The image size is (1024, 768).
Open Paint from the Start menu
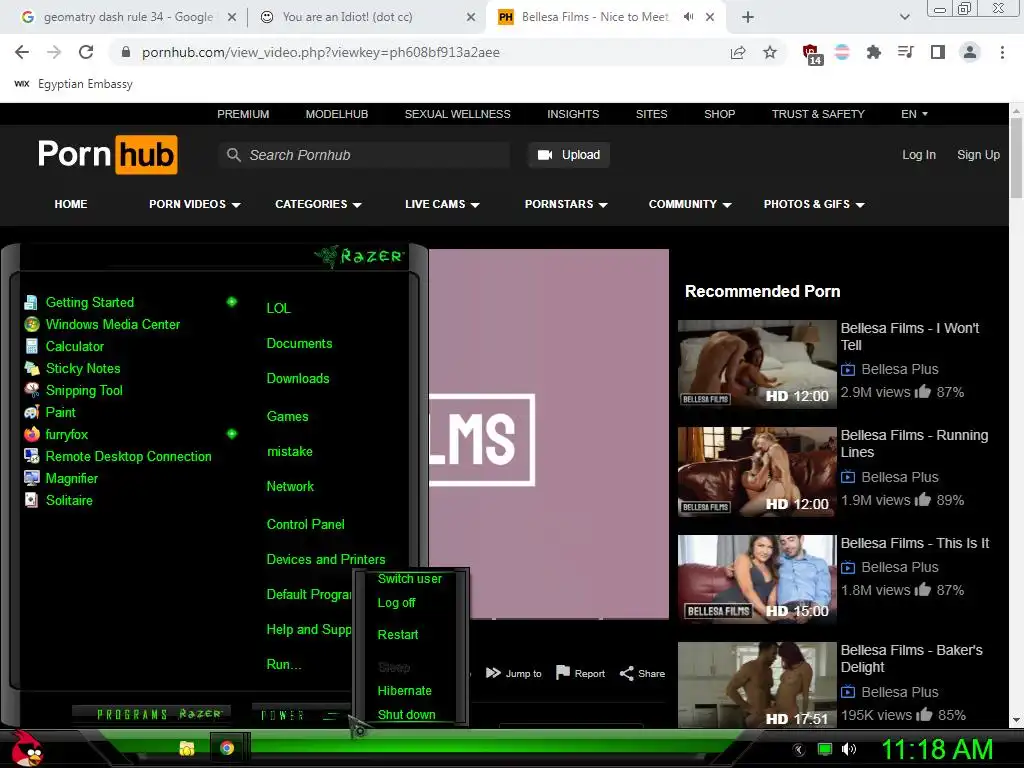click(50, 412)
